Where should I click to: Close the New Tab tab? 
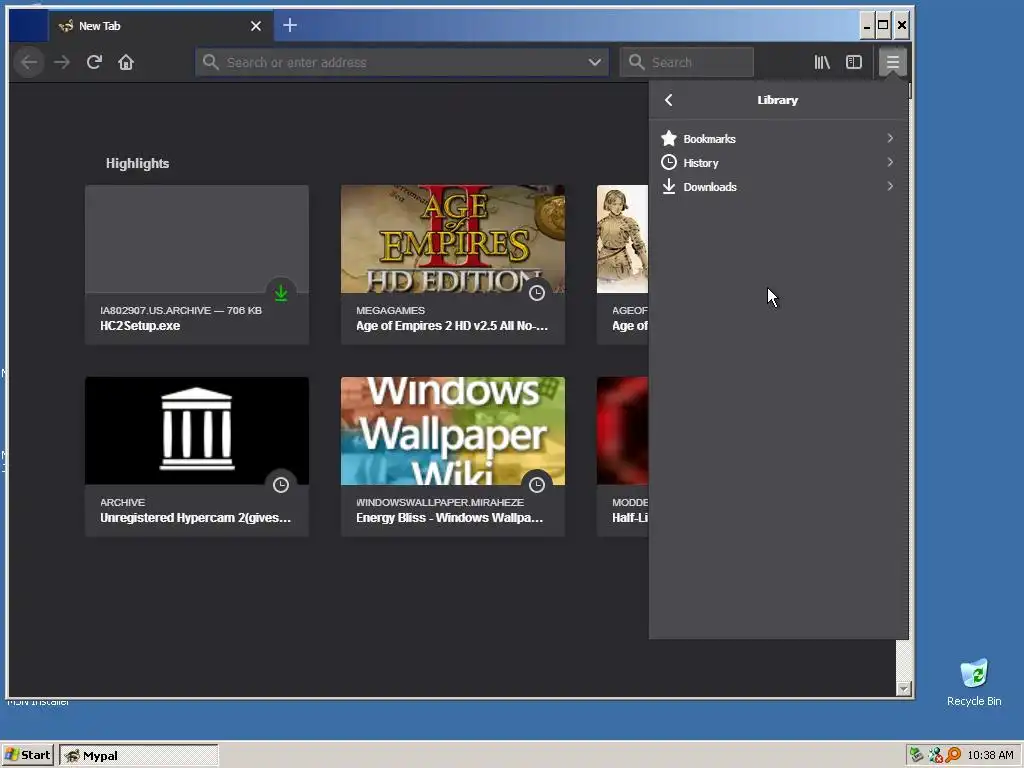(x=256, y=26)
